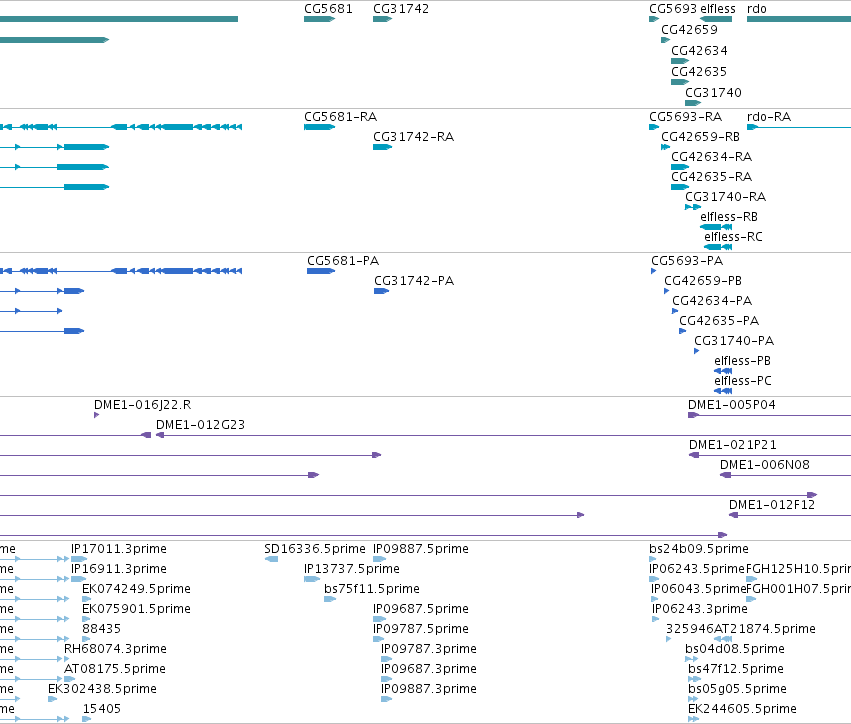The width and height of the screenshot is (851, 724).
Task: Click the CG42635 gene label
Action: pos(698,72)
